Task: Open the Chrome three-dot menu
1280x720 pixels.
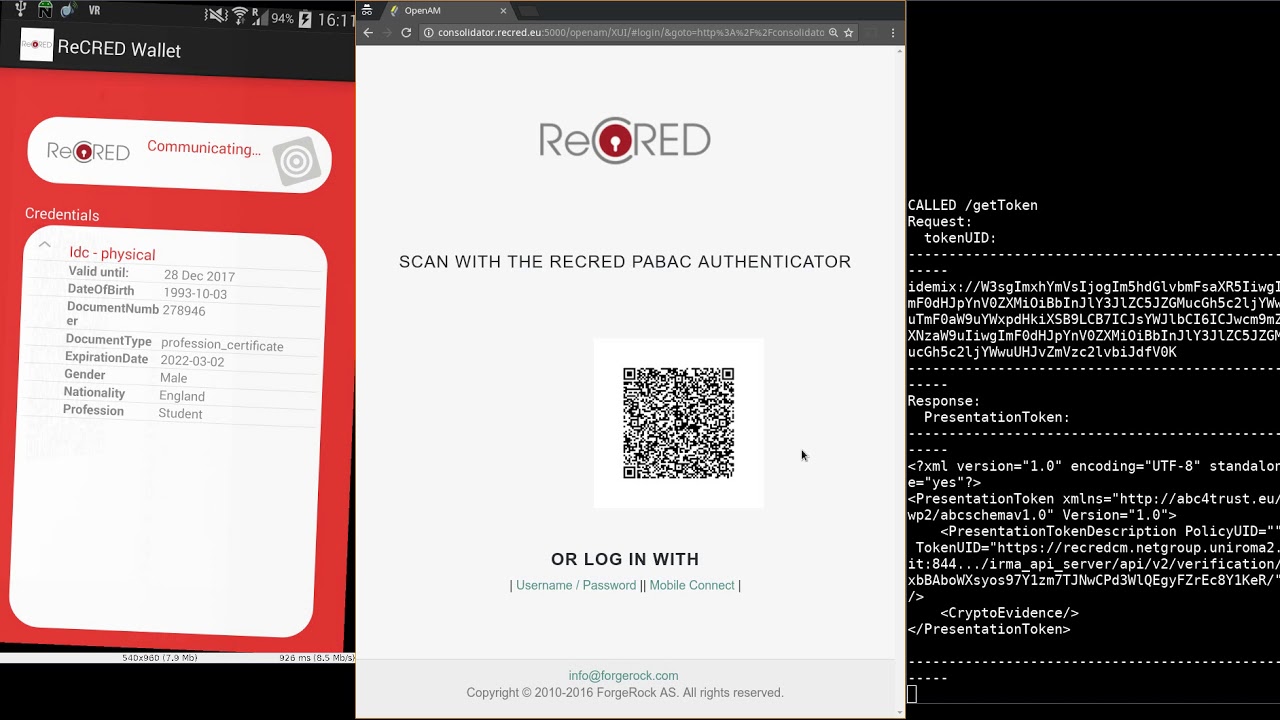Action: pyautogui.click(x=893, y=32)
